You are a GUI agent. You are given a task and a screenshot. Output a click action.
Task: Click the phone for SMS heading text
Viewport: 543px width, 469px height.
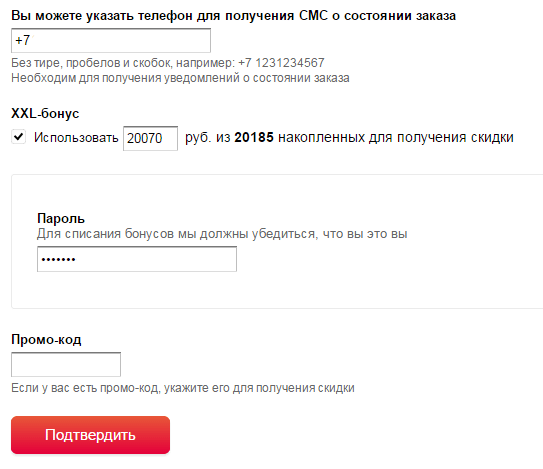(233, 16)
